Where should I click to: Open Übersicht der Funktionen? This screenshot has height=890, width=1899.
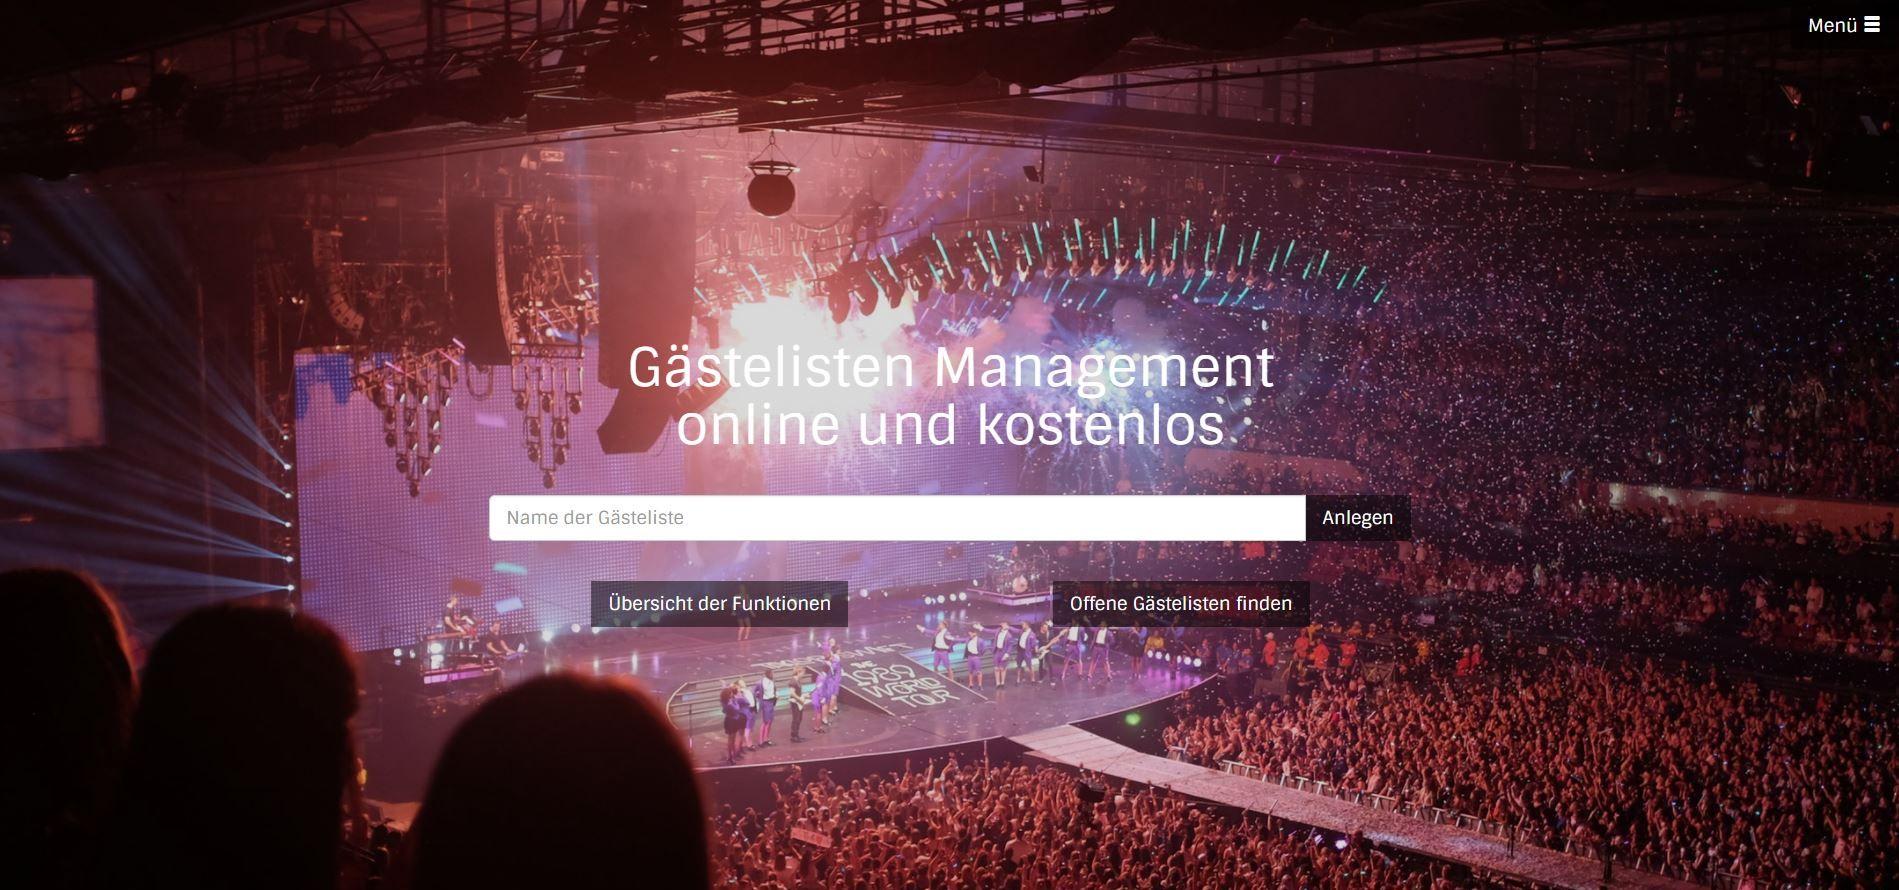(x=719, y=604)
